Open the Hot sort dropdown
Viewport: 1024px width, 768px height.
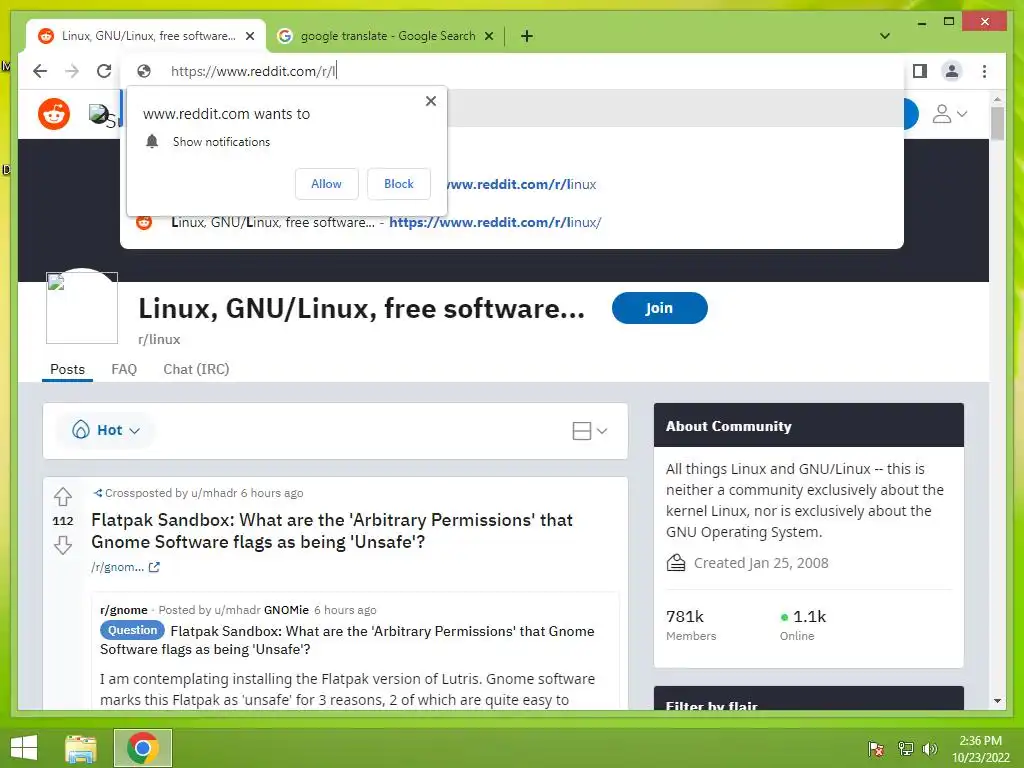[x=106, y=430]
